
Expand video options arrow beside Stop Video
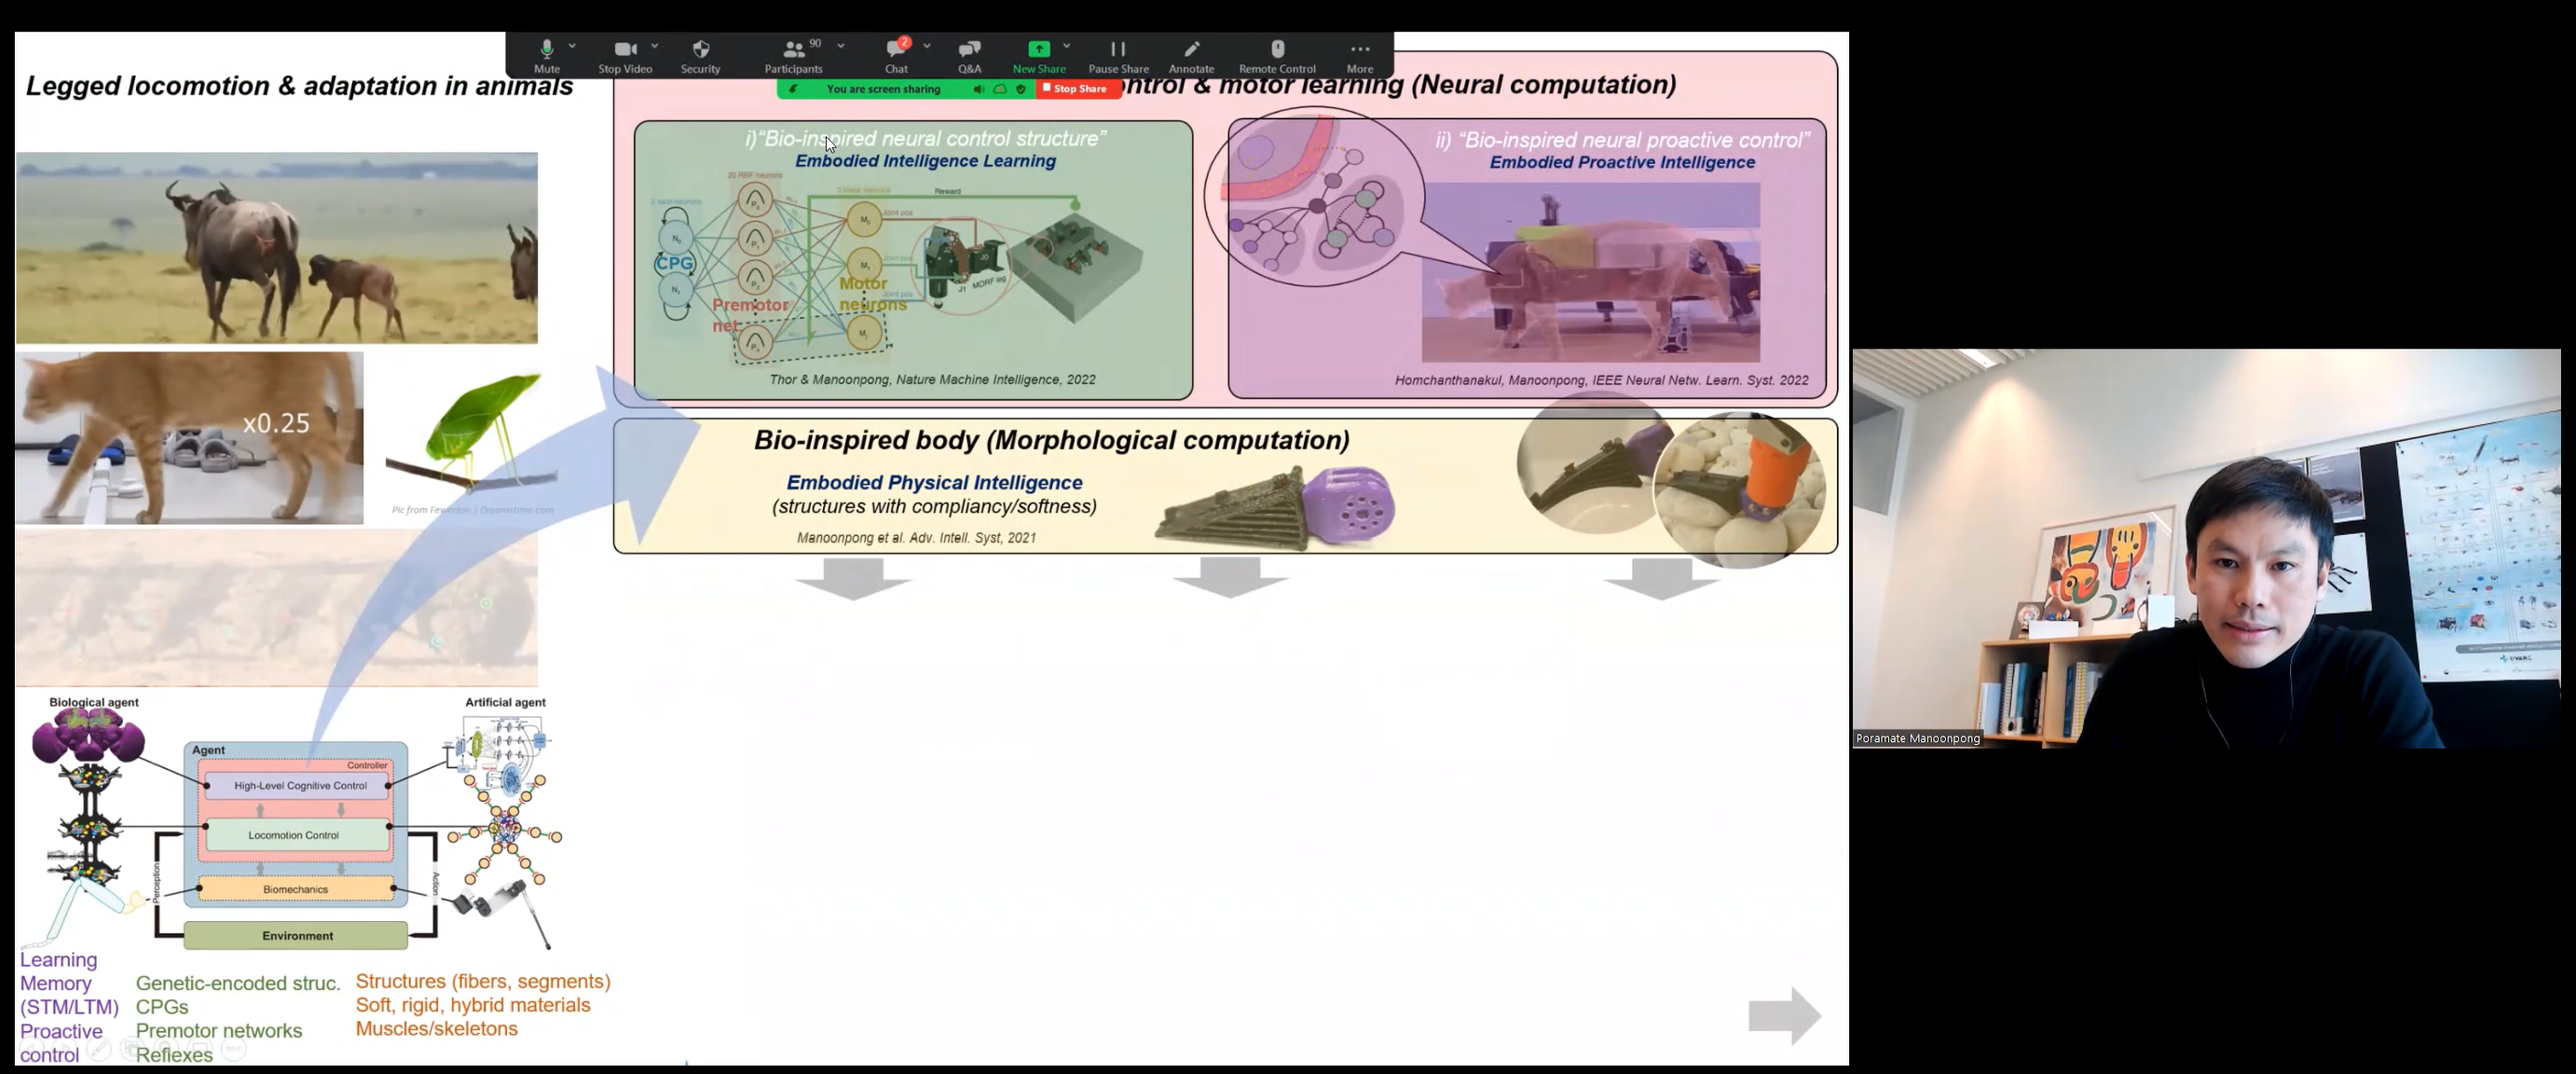tap(655, 46)
